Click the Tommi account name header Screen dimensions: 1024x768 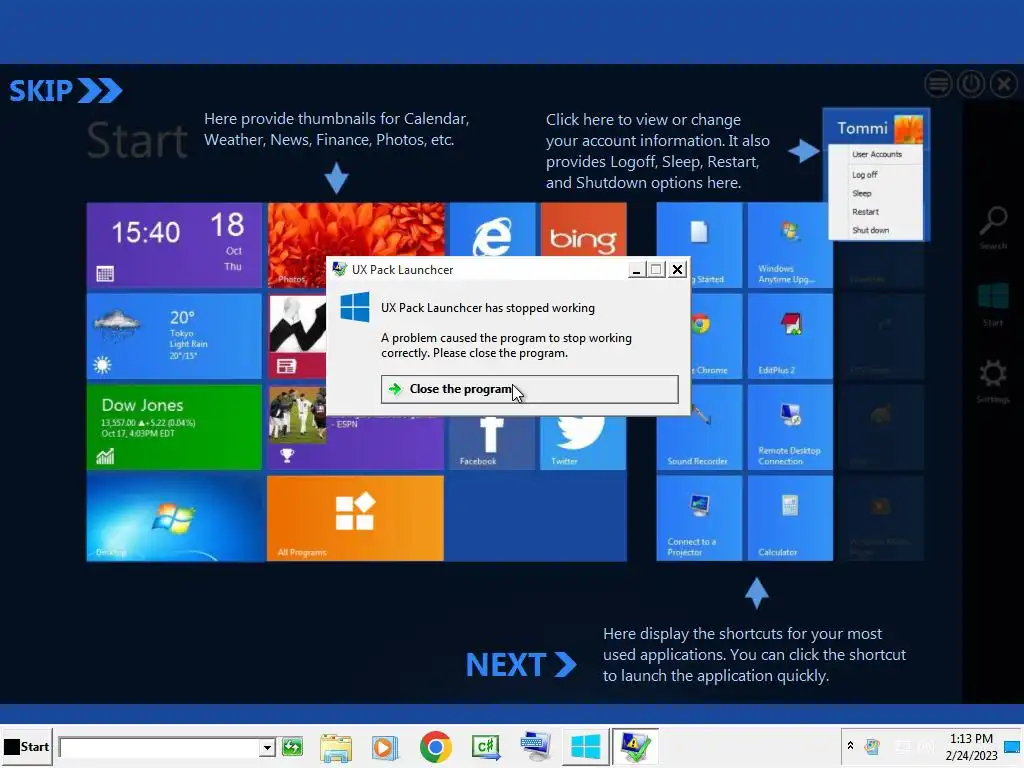tap(862, 128)
